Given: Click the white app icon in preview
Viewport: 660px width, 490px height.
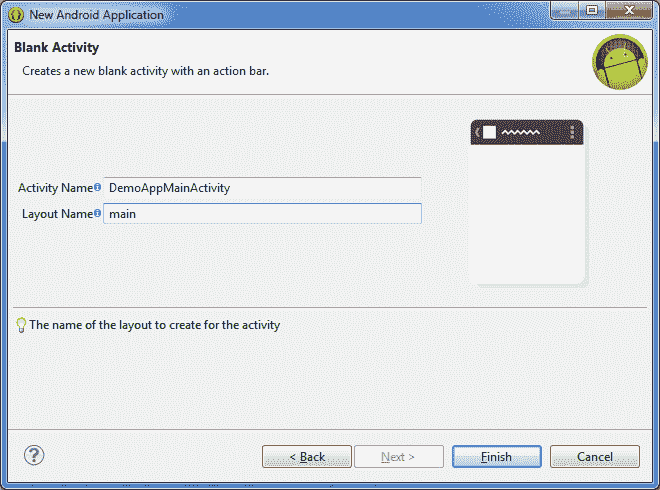Looking at the screenshot, I should (x=489, y=132).
